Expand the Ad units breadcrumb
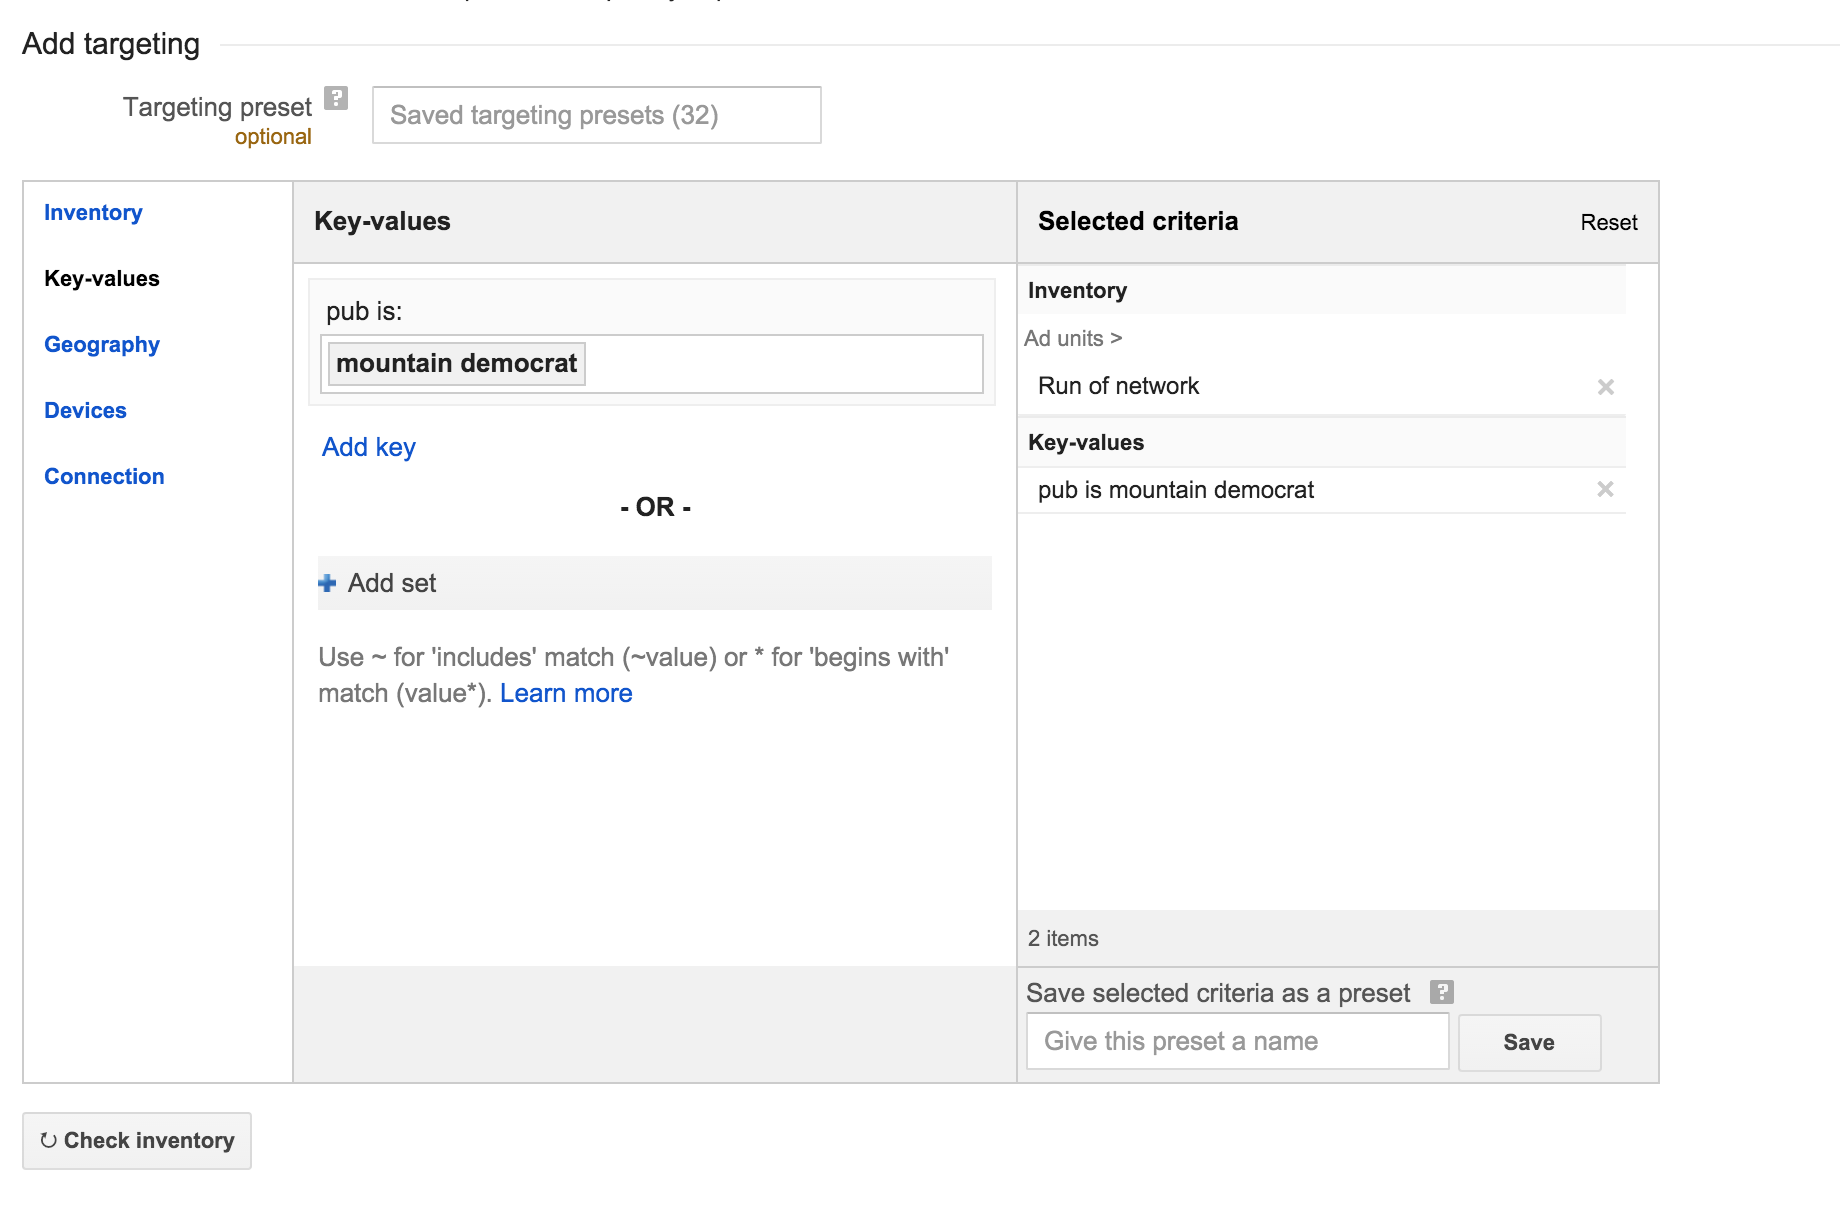The width and height of the screenshot is (1840, 1232). [1072, 339]
